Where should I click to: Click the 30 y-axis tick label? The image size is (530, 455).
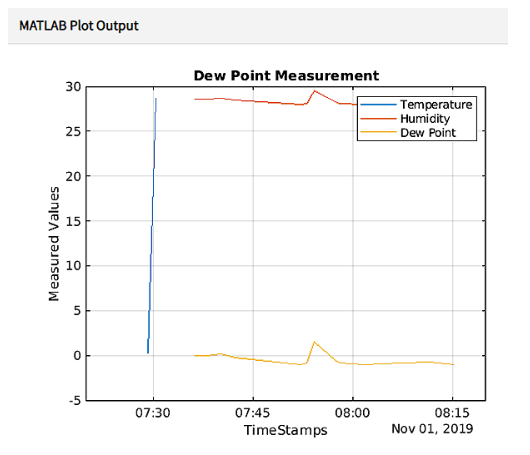pos(73,87)
